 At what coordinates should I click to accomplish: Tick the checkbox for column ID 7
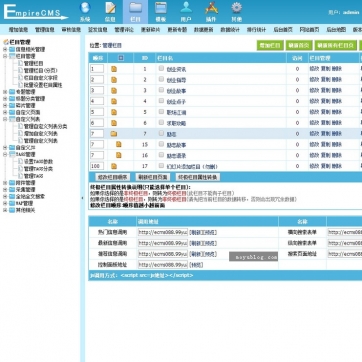coord(161,133)
